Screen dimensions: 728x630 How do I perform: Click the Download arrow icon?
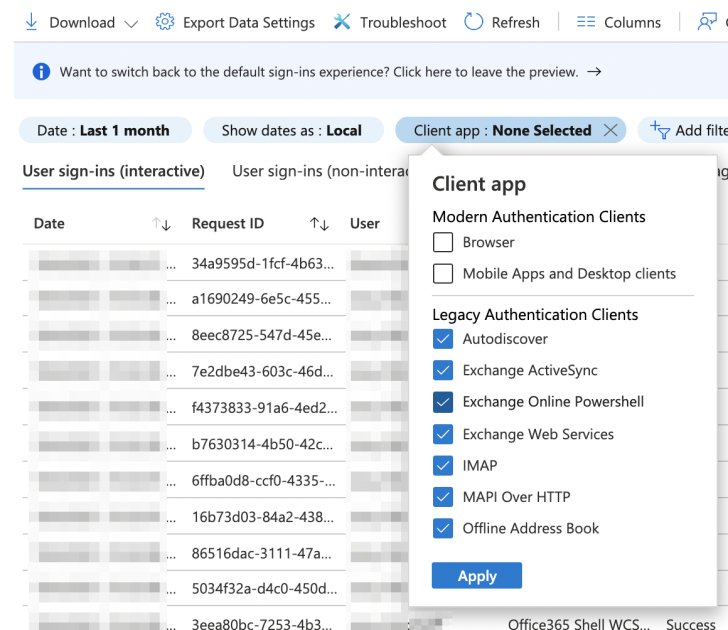point(31,22)
